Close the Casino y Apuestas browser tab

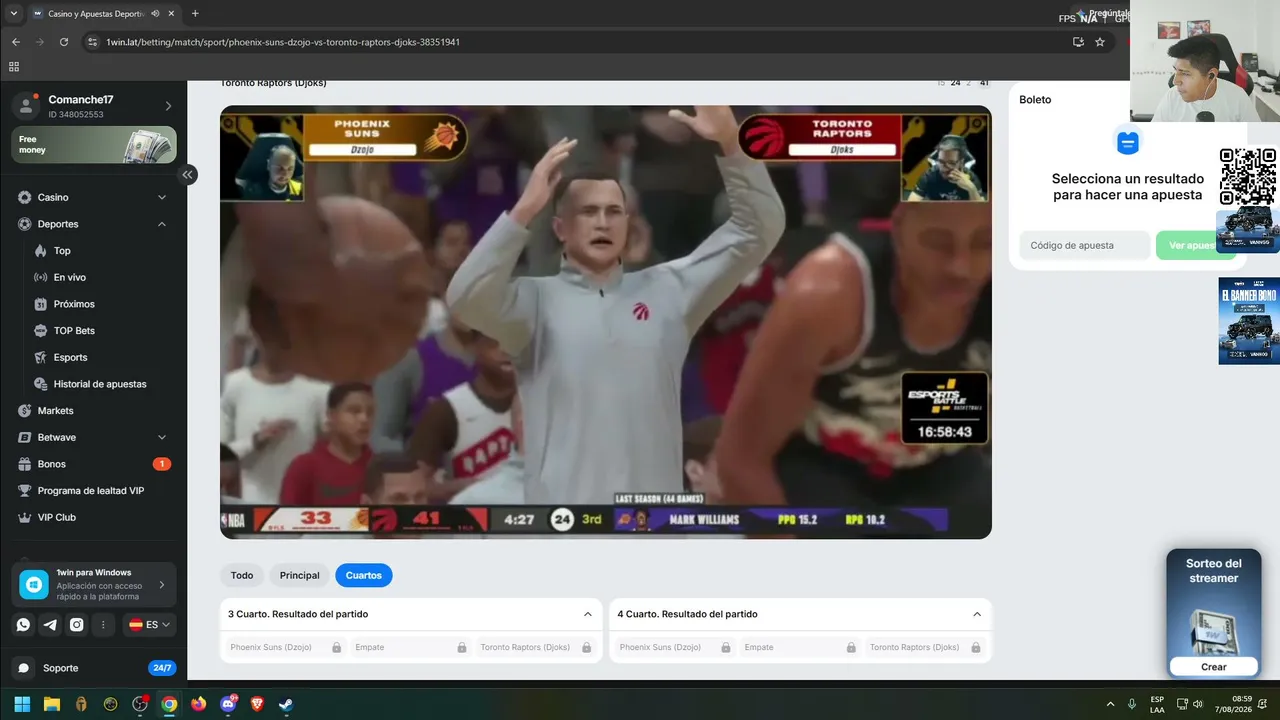173,14
